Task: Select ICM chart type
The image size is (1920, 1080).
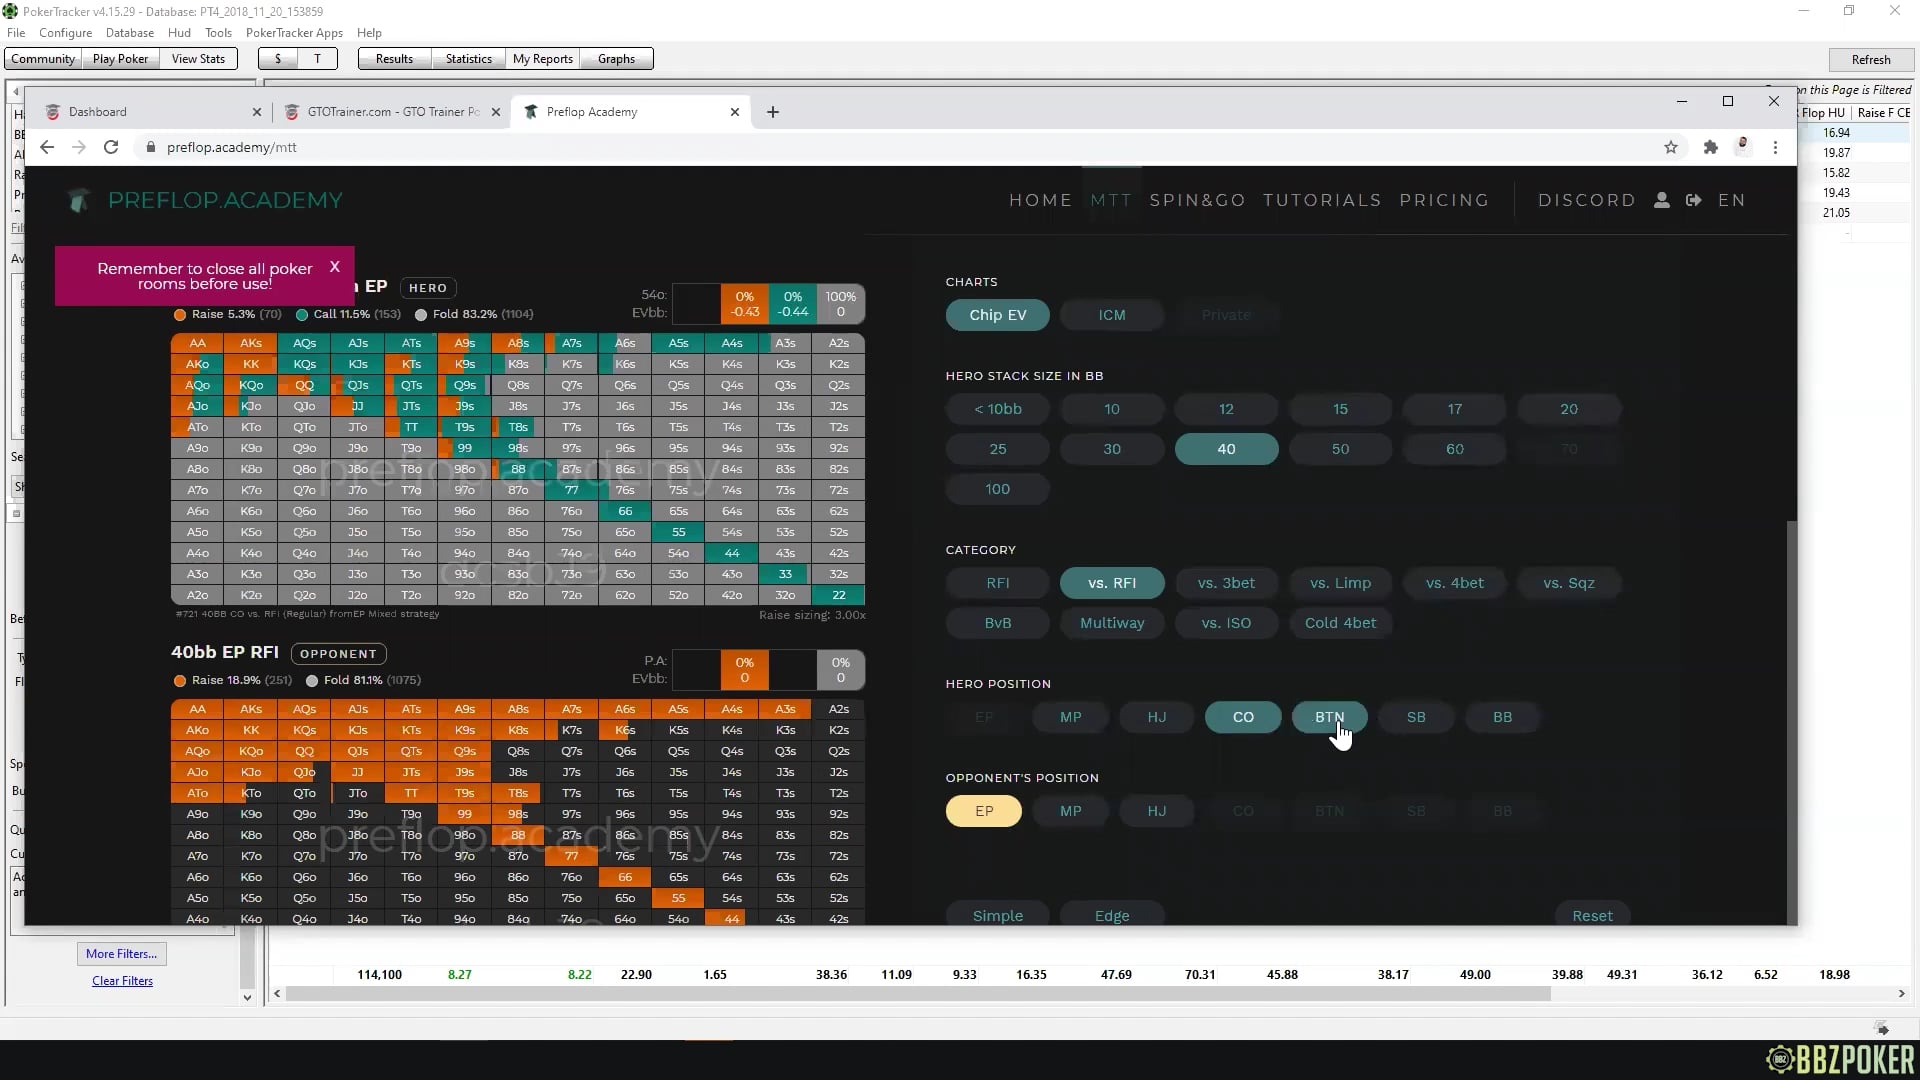Action: click(x=1111, y=315)
